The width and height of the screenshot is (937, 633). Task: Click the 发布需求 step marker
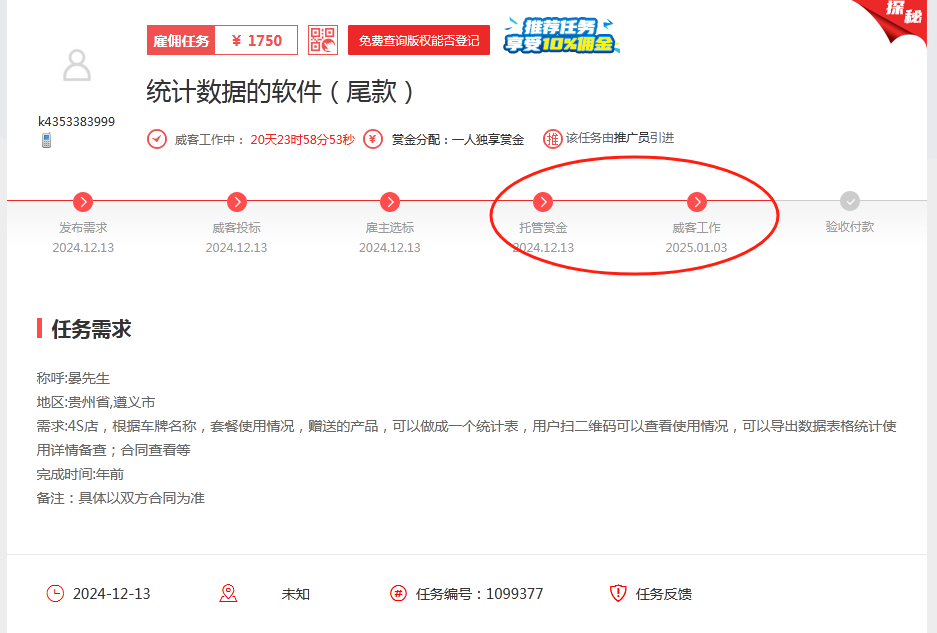pos(83,202)
